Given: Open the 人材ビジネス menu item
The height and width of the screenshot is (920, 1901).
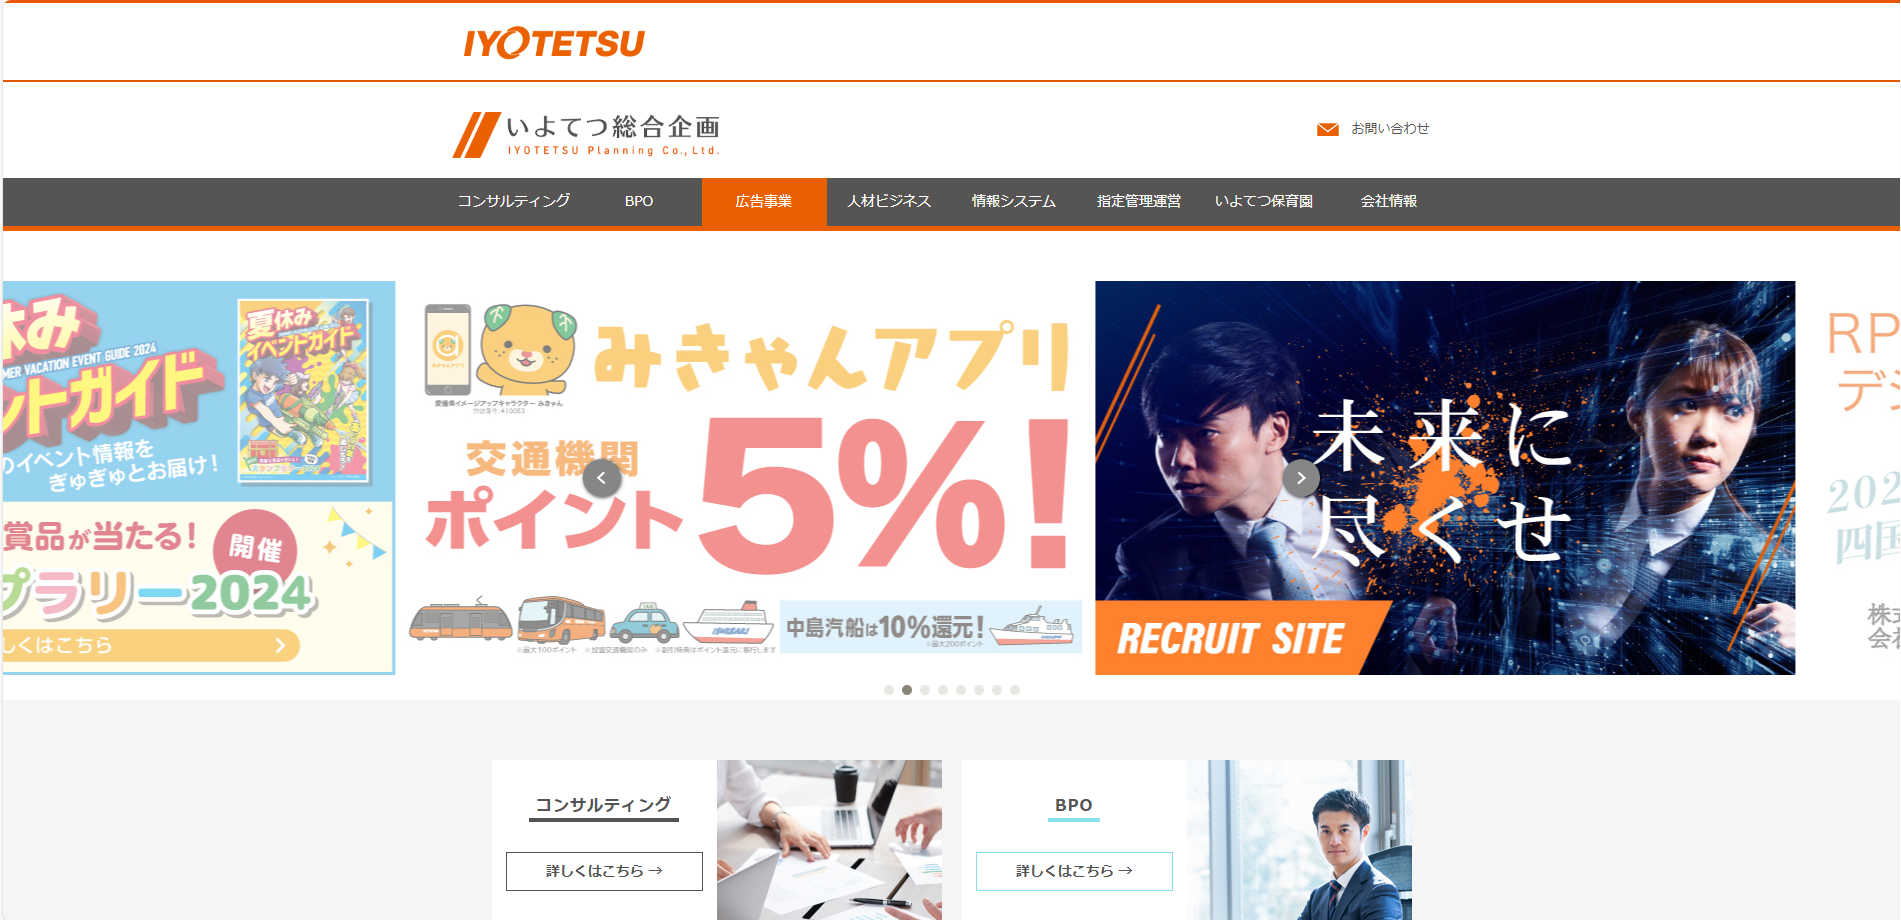Looking at the screenshot, I should pos(889,201).
